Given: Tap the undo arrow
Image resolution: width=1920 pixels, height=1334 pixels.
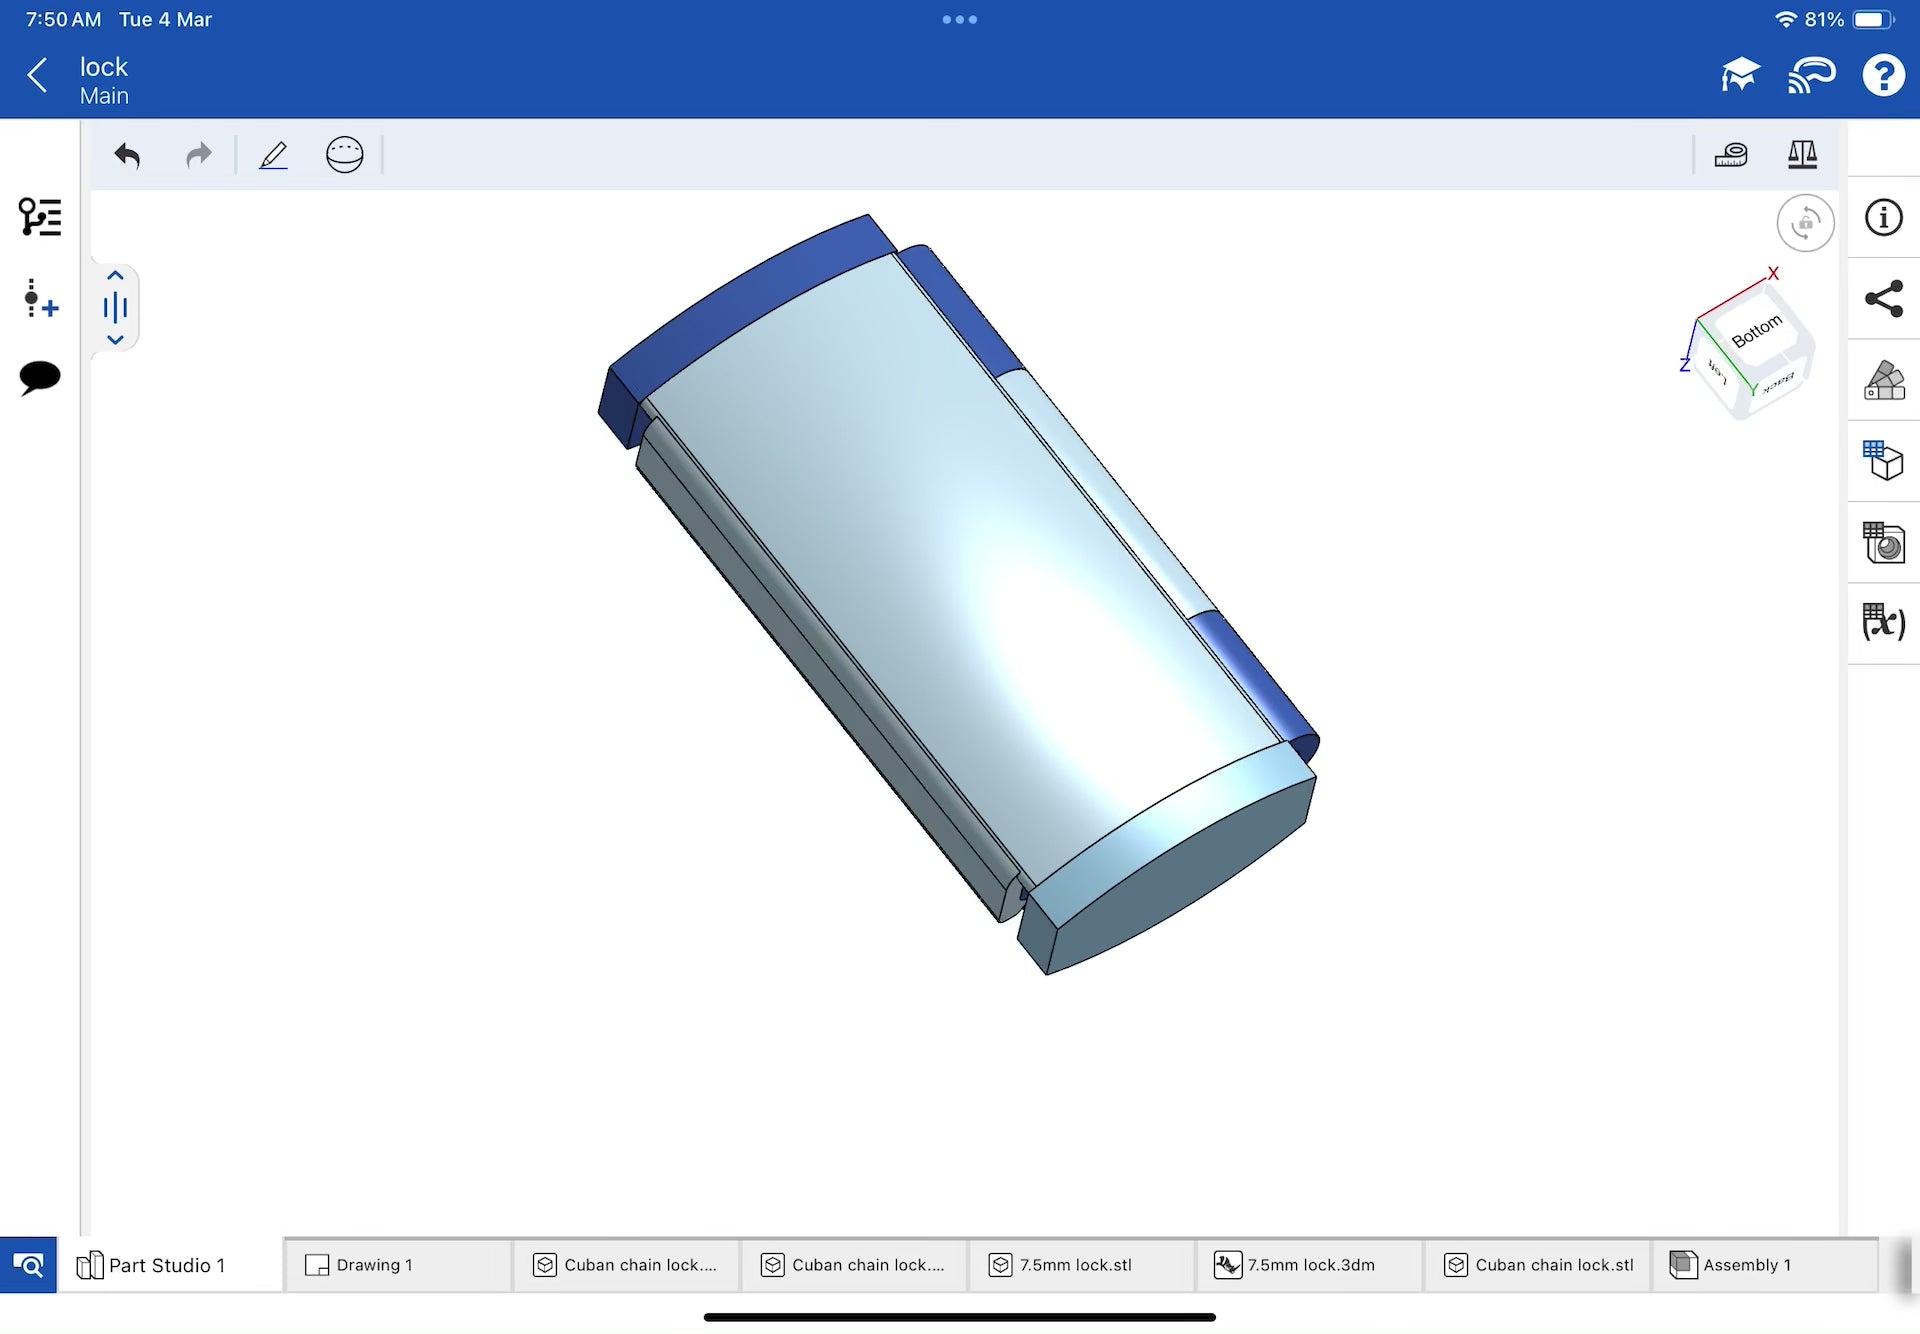Looking at the screenshot, I should point(127,155).
